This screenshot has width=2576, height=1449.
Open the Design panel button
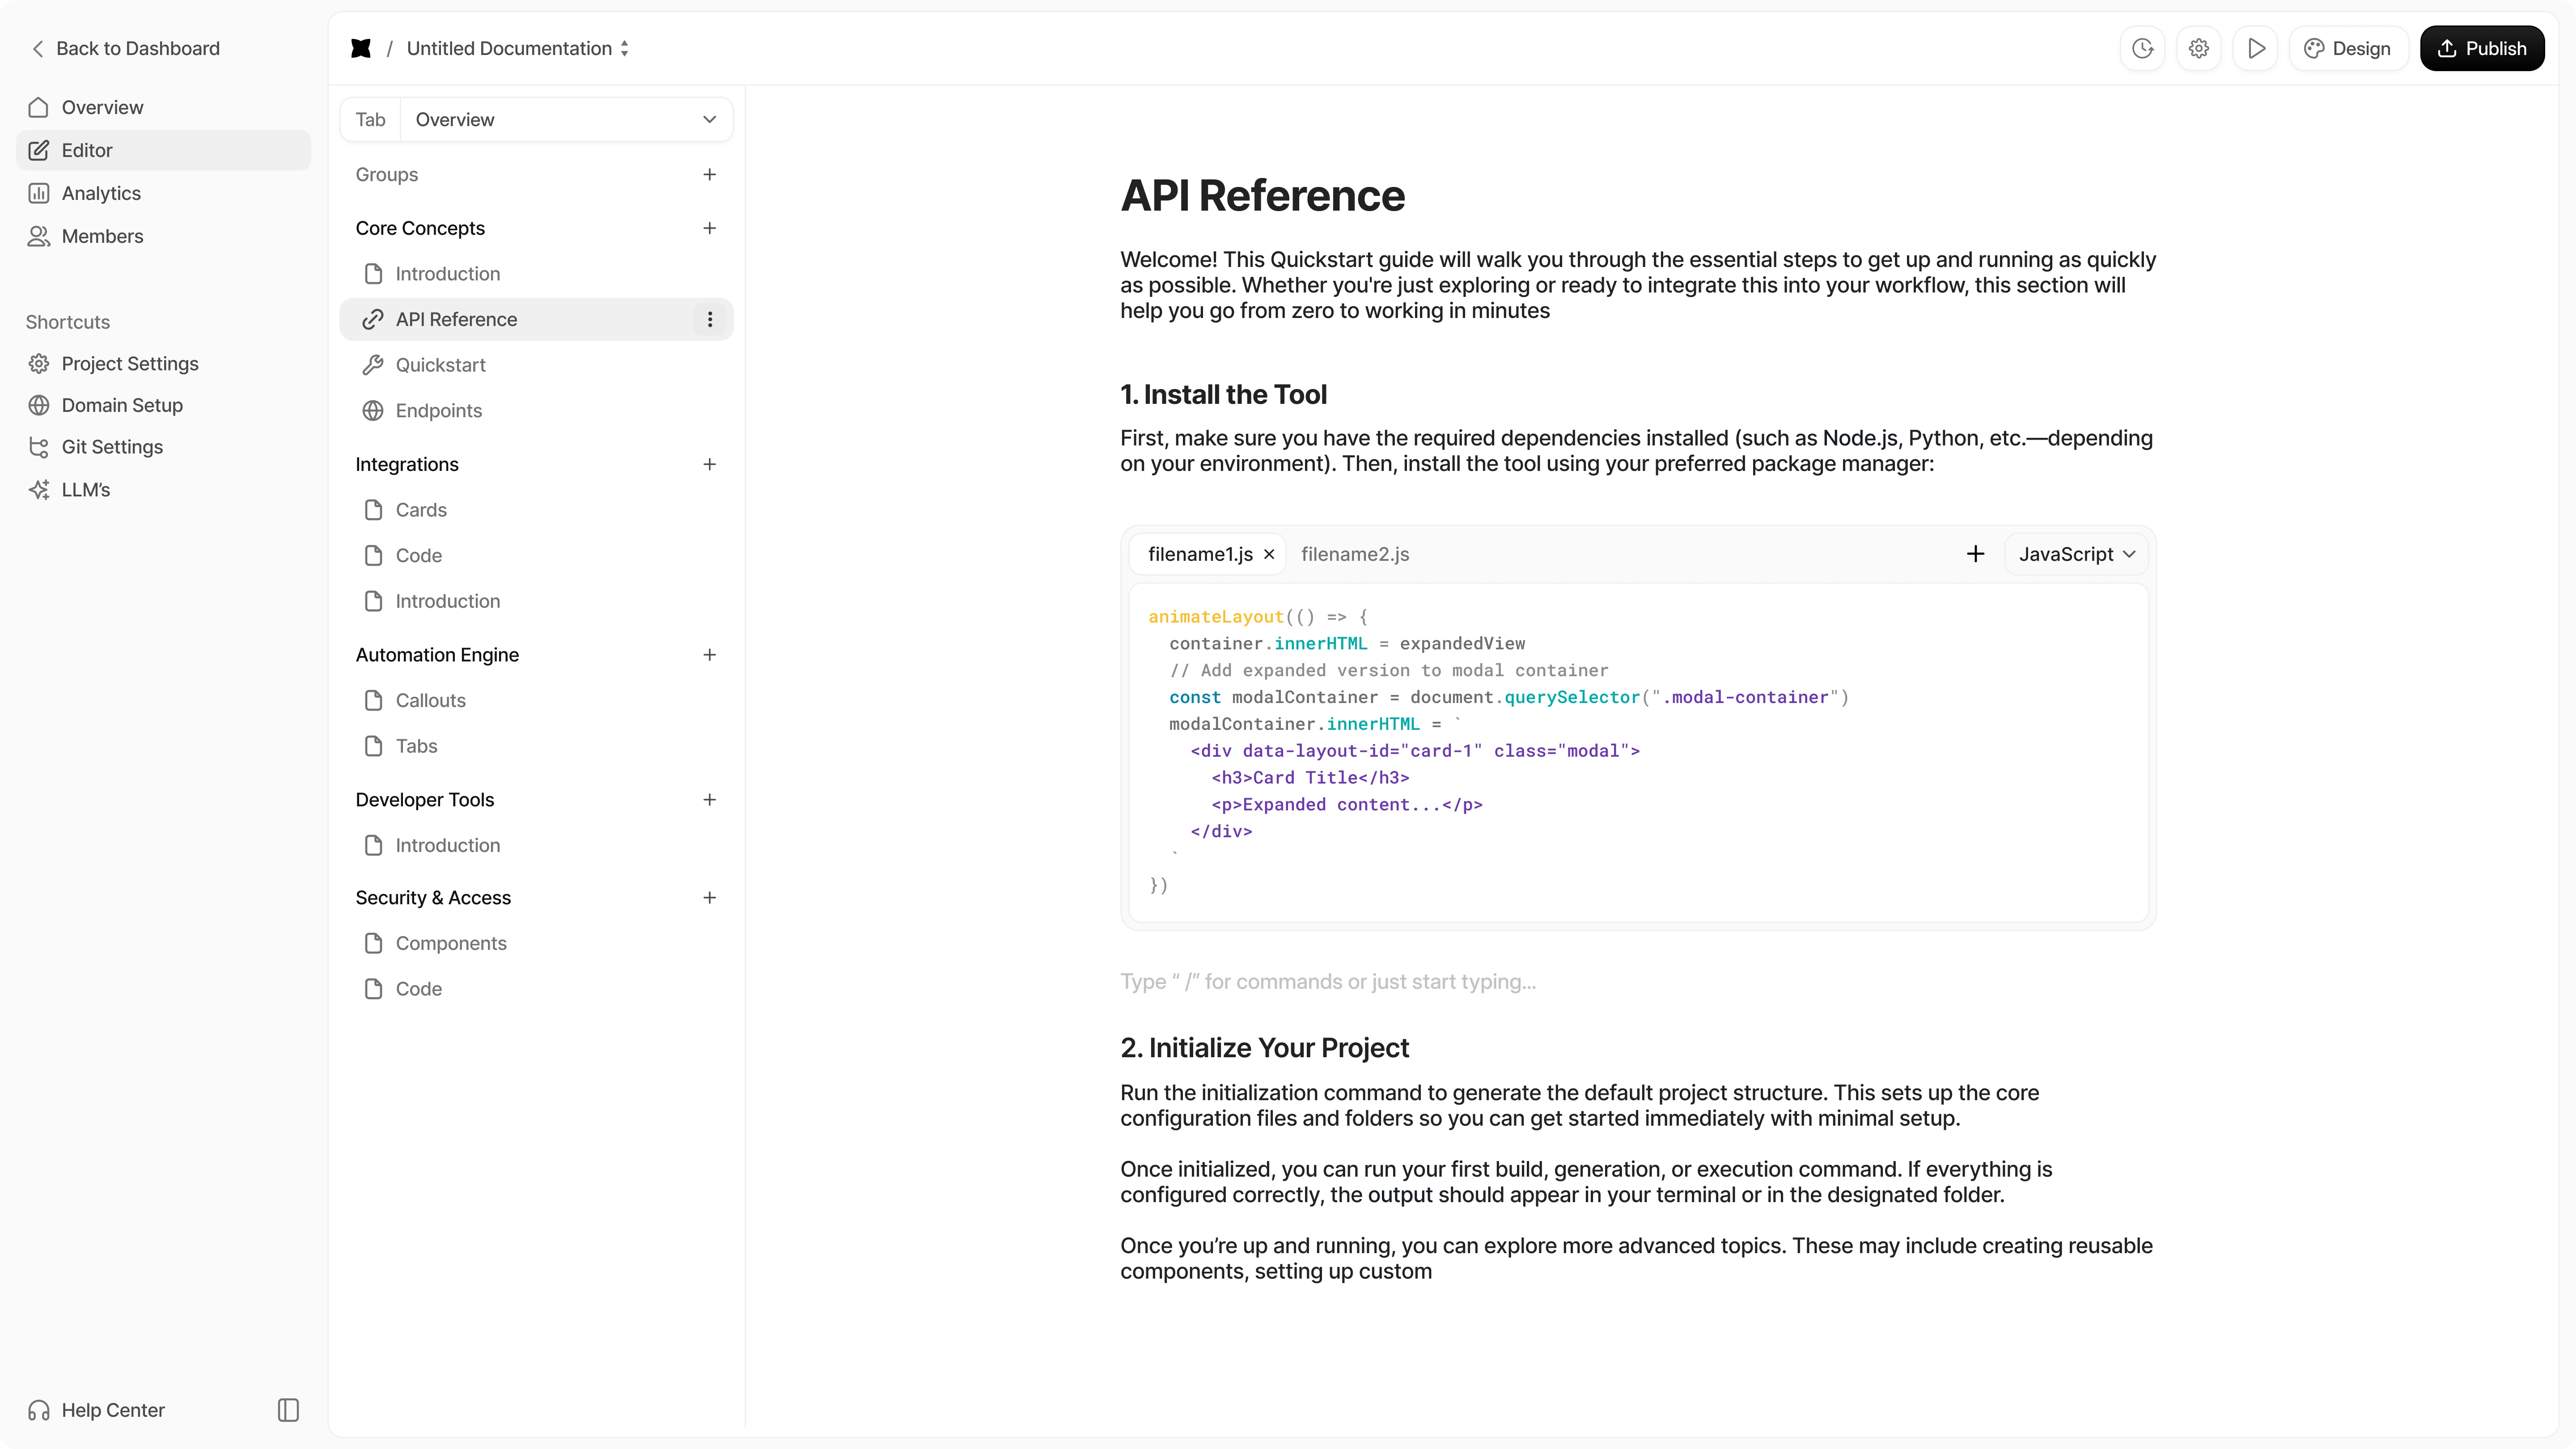(x=2347, y=48)
